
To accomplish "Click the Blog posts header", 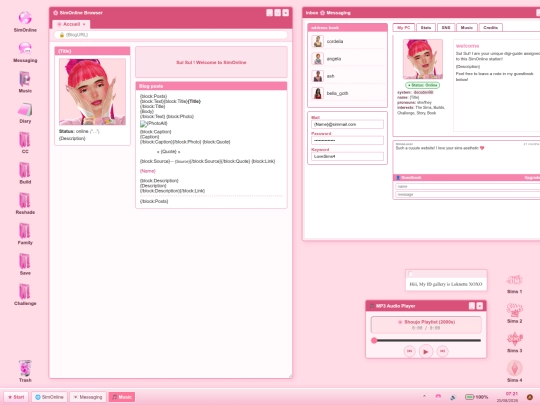I will [211, 86].
